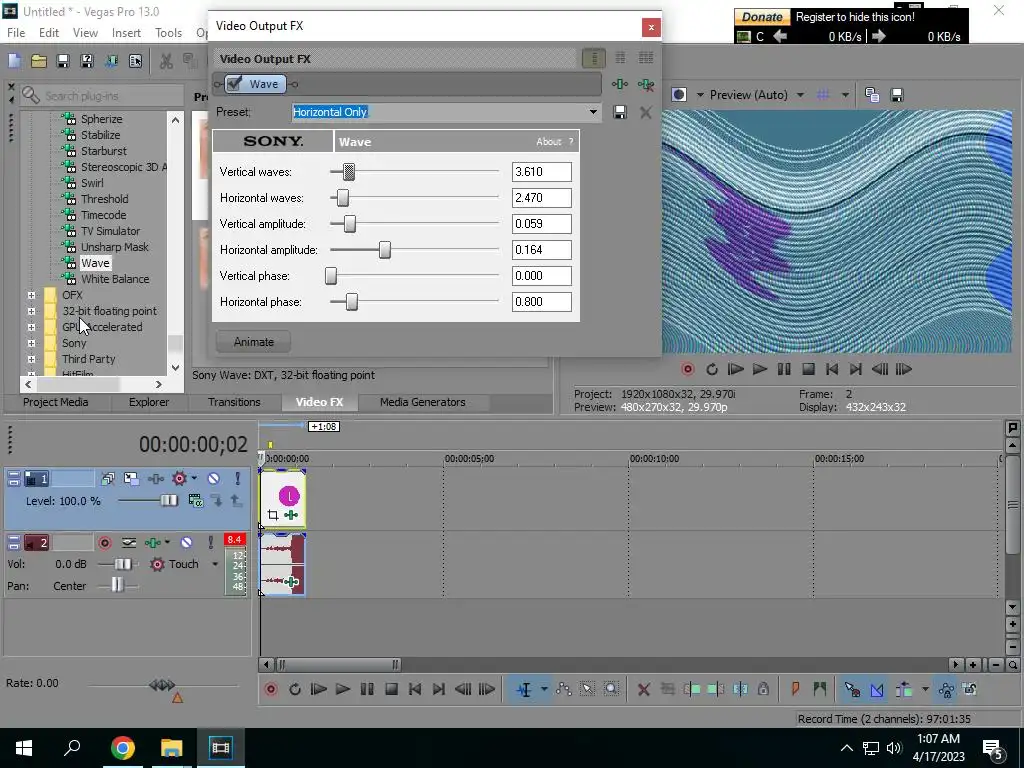Expand the Sony folder

[31, 344]
